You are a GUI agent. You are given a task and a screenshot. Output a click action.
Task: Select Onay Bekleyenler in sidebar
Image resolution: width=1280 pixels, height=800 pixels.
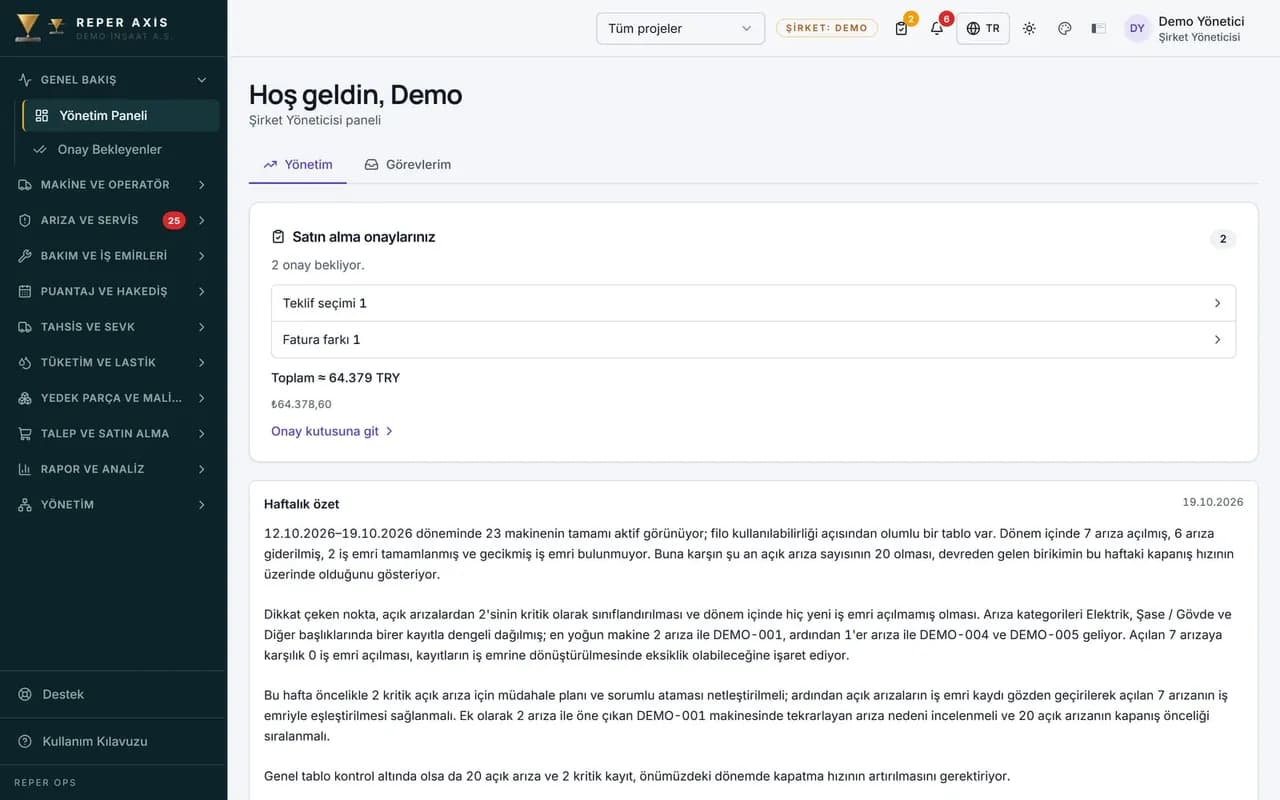tap(110, 149)
